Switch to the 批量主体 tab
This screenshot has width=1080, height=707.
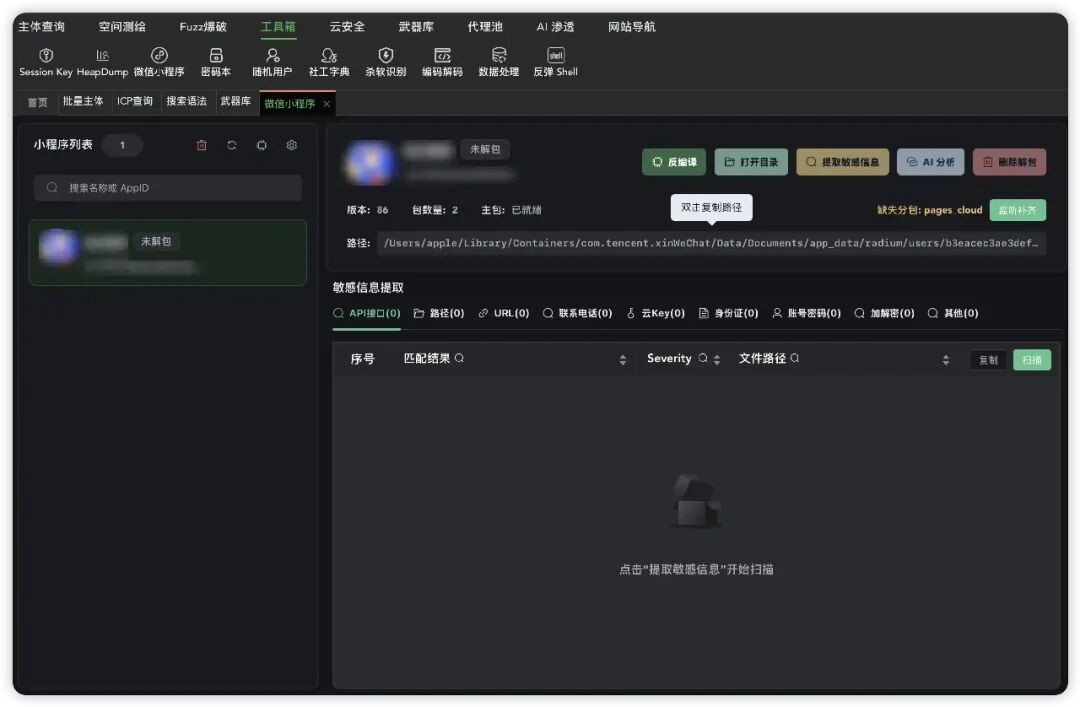[x=83, y=101]
